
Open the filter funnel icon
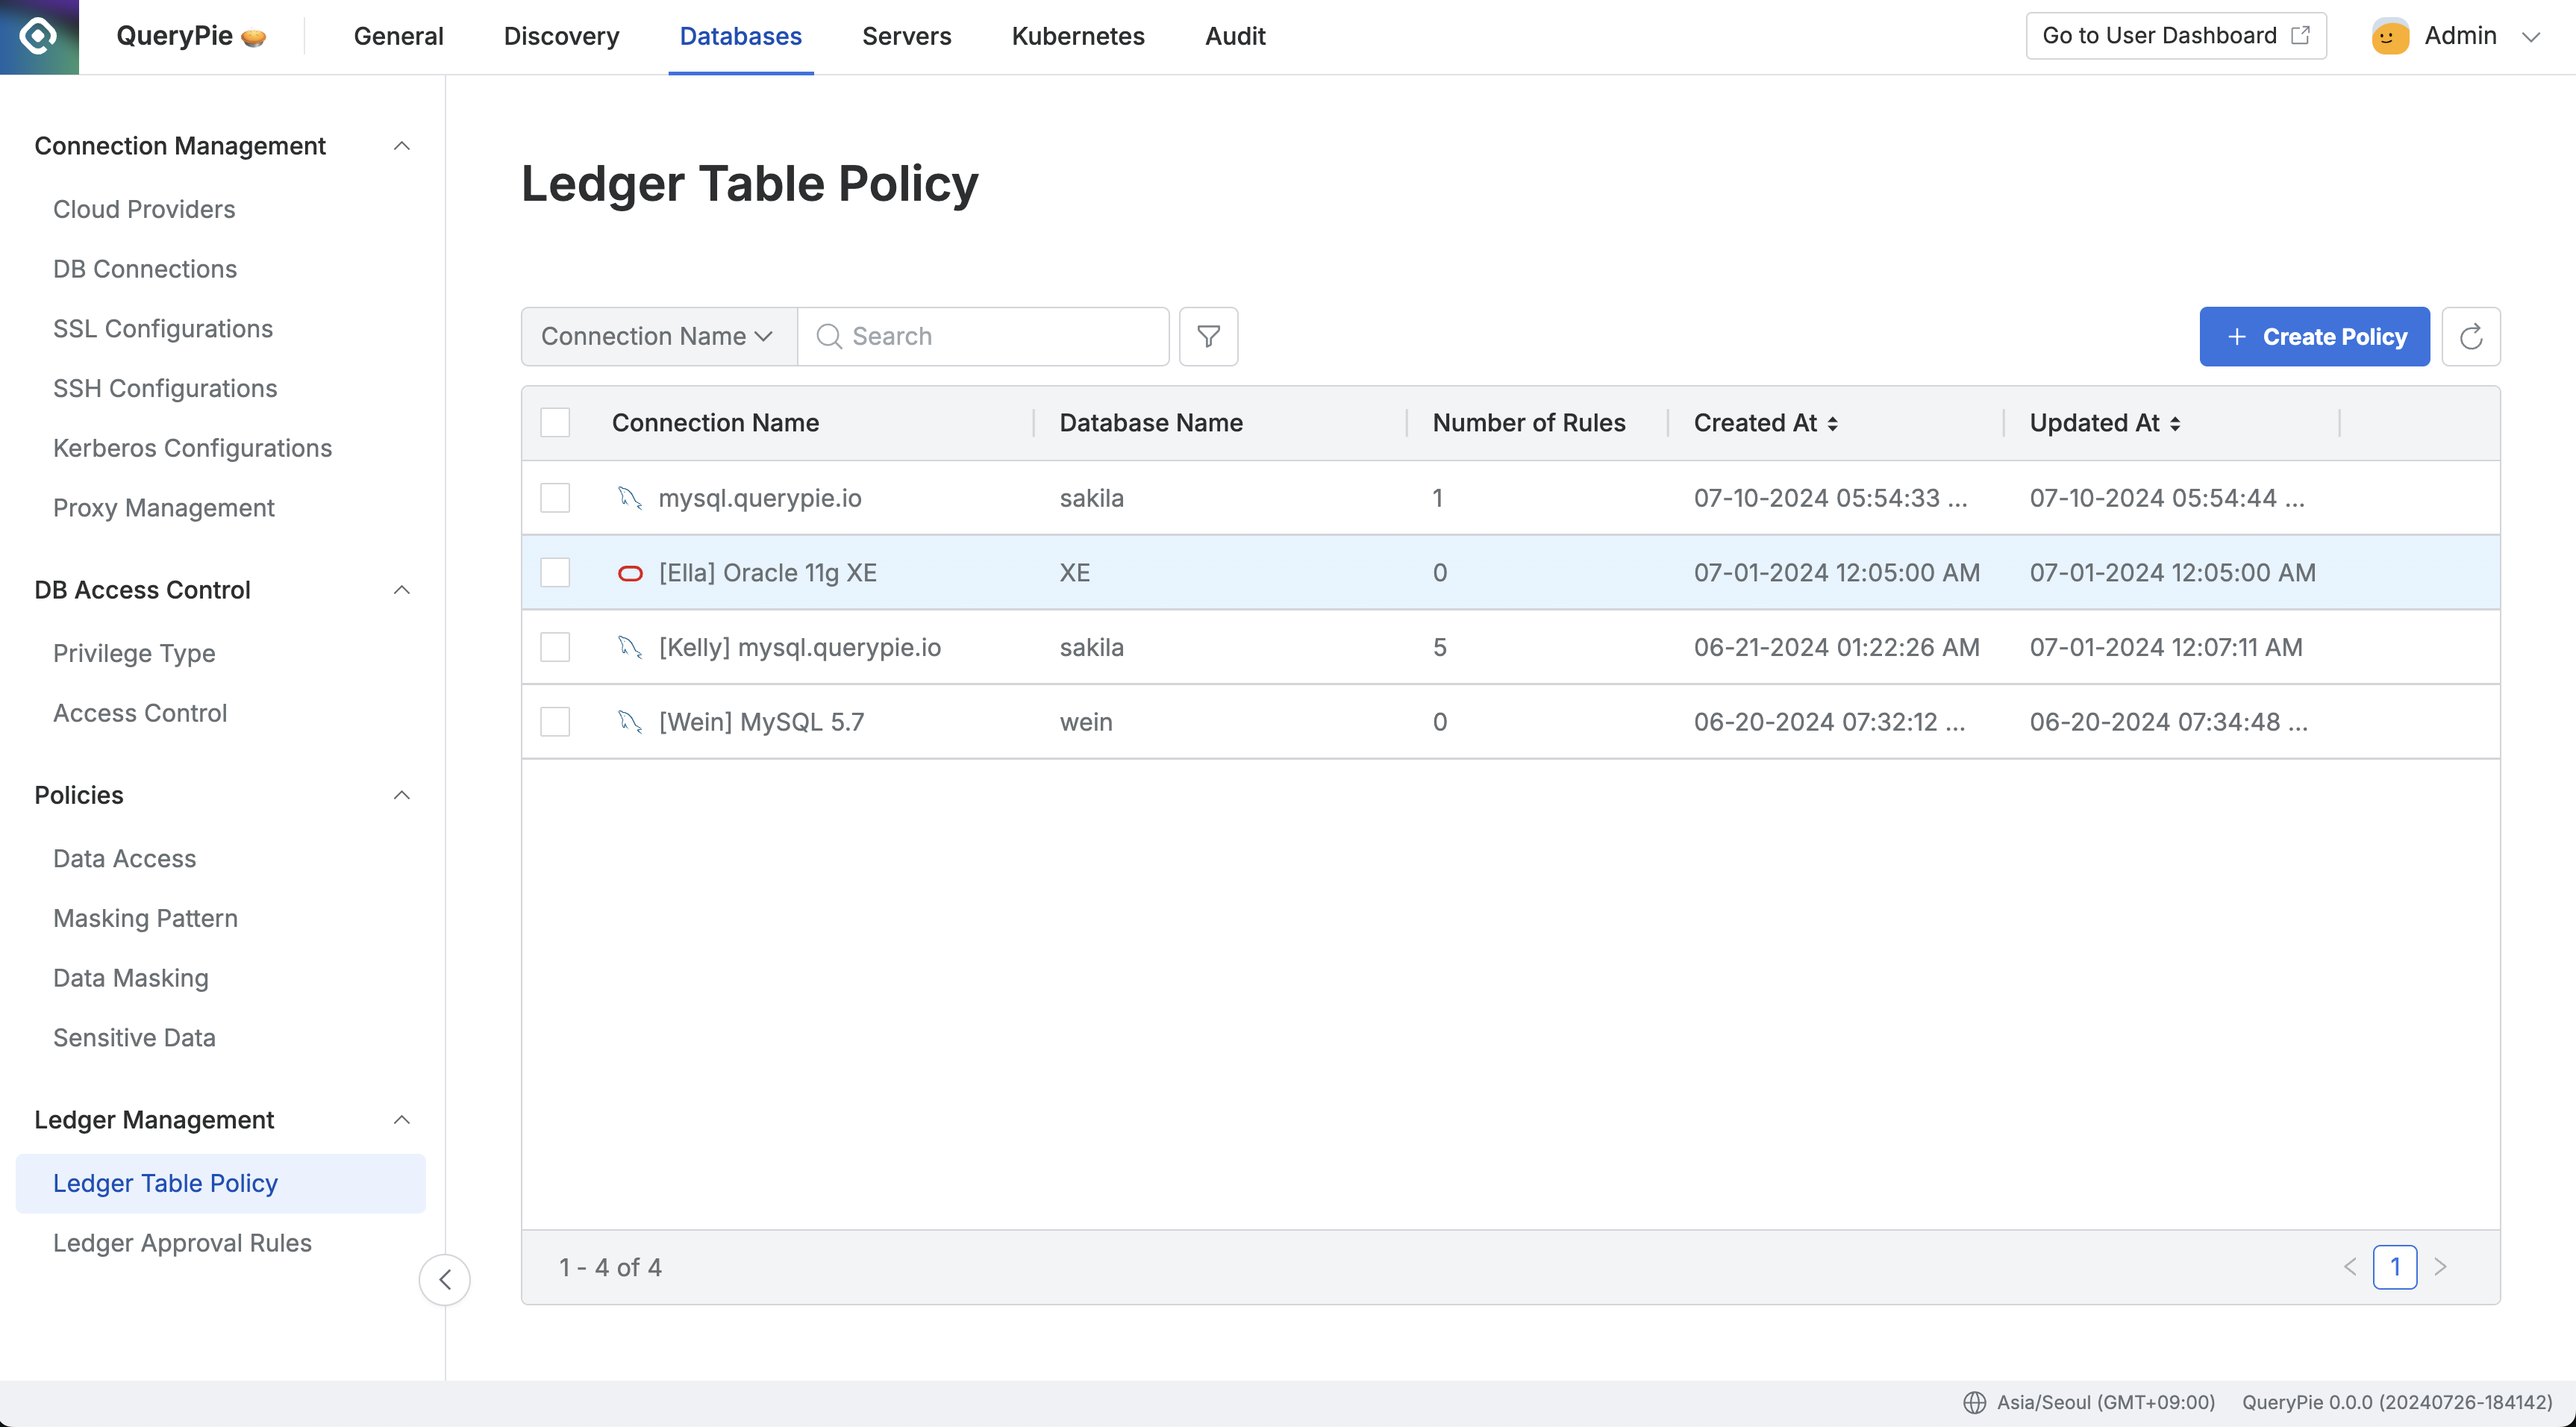pyautogui.click(x=1208, y=336)
